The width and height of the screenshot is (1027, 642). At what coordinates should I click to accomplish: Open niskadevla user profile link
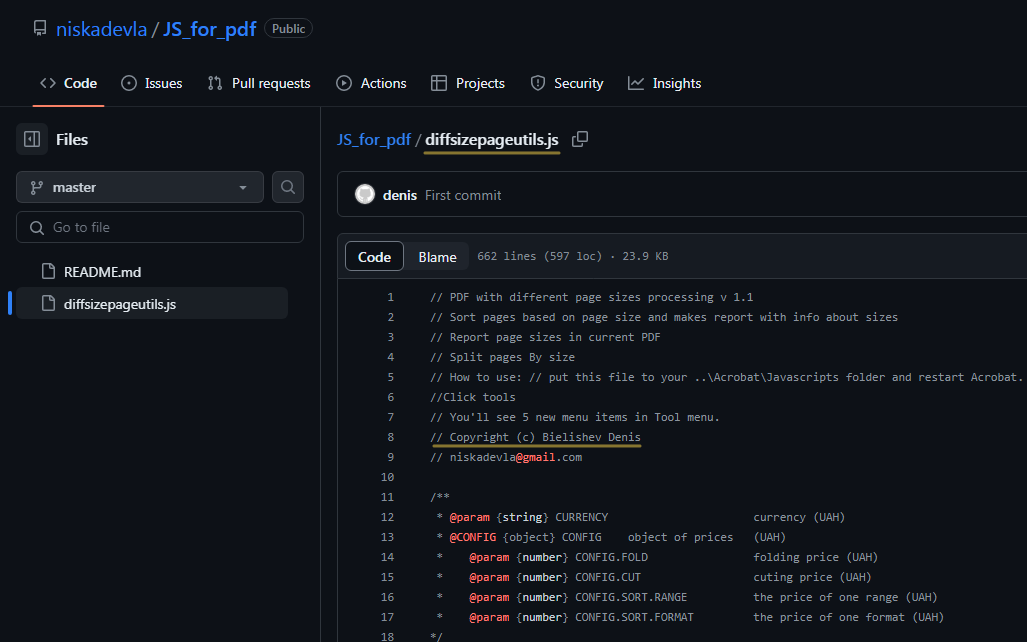point(101,29)
